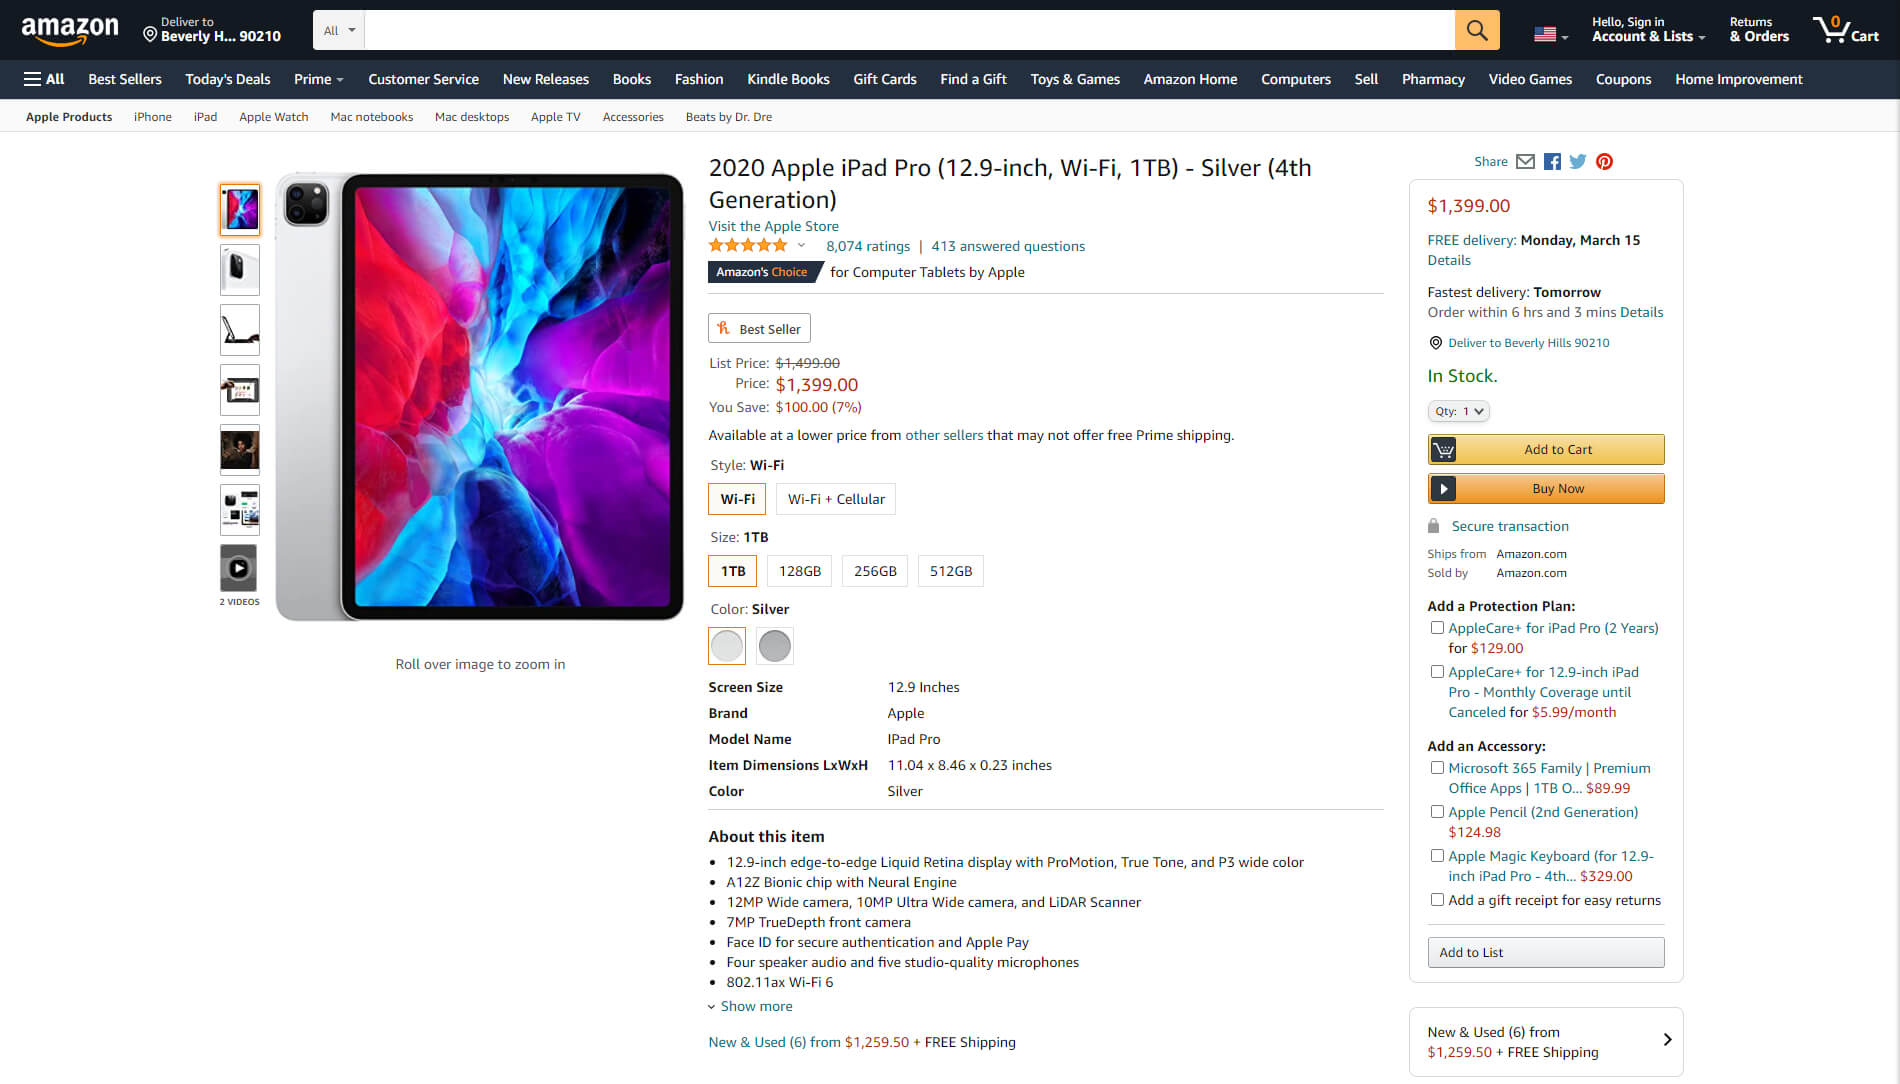Enable gift receipt for easy returns
Viewport: 1900px width, 1084px height.
coord(1437,899)
